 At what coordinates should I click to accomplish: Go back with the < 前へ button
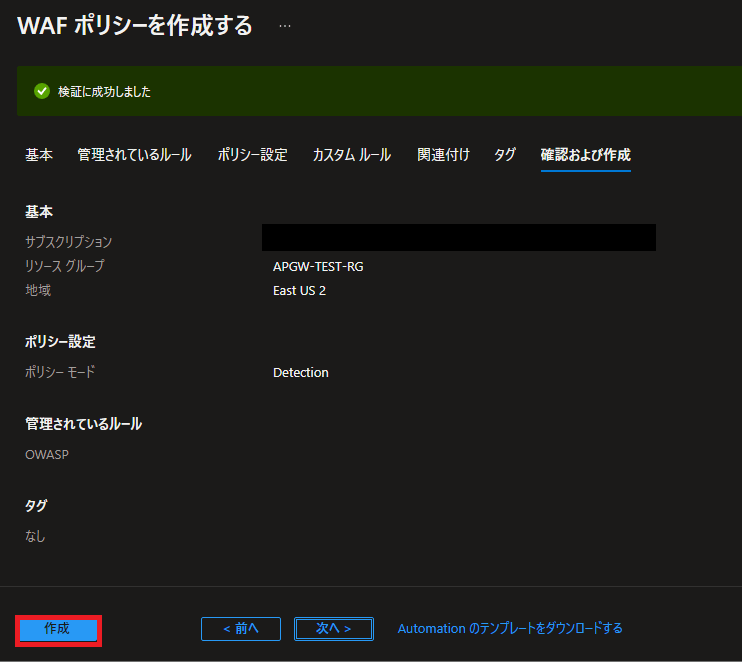tap(241, 629)
